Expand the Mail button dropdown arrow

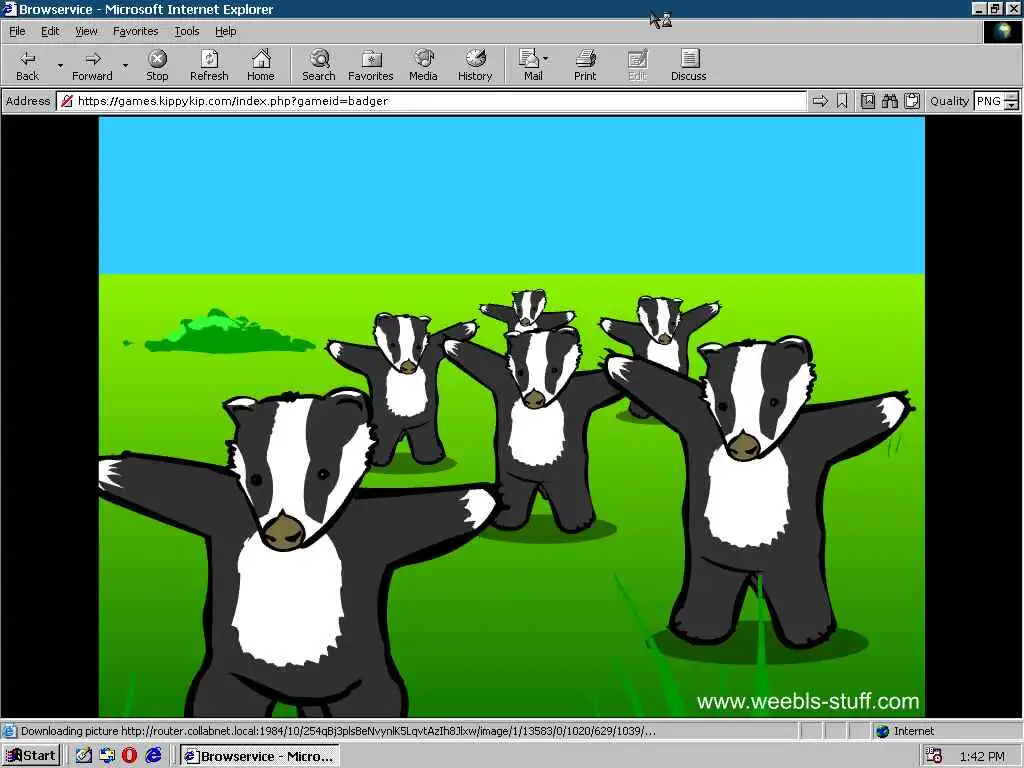tap(545, 59)
